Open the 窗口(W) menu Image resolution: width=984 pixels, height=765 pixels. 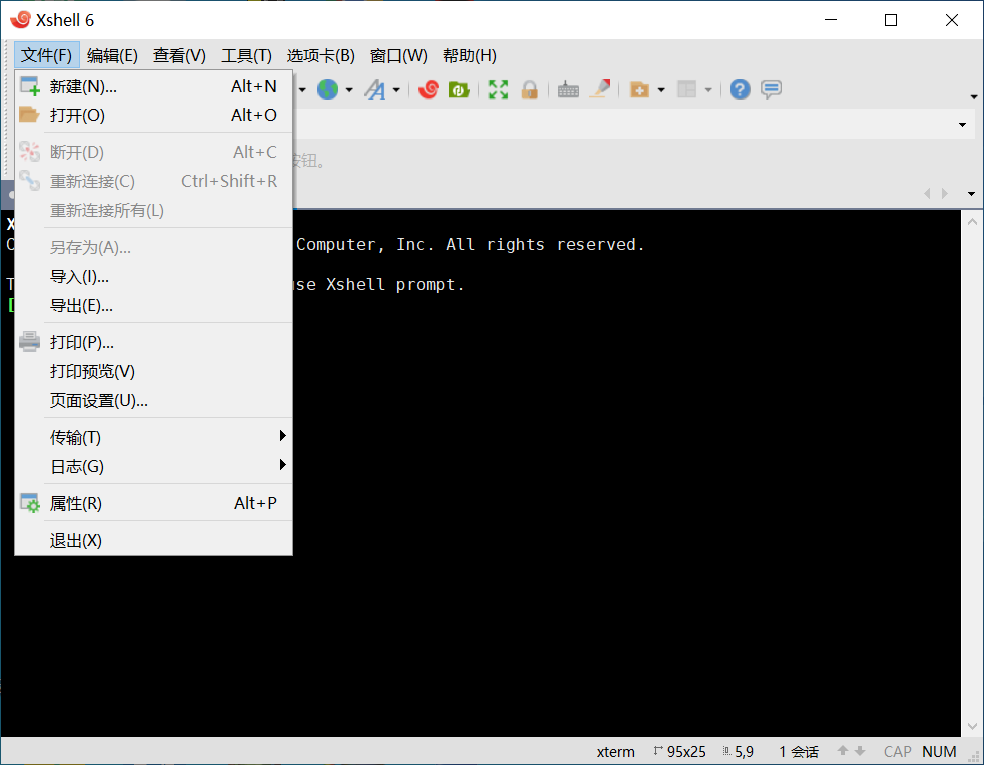click(398, 55)
